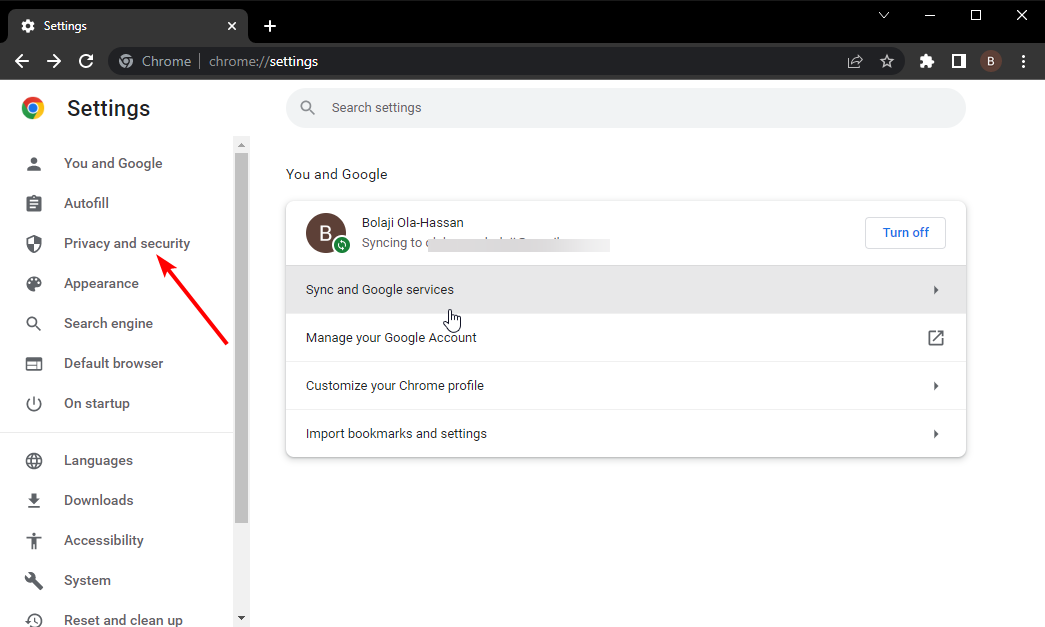Screen dimensions: 1045x627
Task: Click the Bolaji Ola-Hassan profile picture
Action: 326,233
